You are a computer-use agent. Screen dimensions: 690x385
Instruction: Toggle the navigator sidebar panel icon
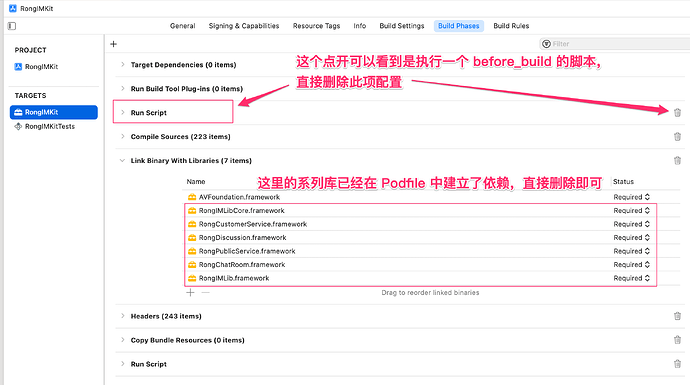coord(12,26)
